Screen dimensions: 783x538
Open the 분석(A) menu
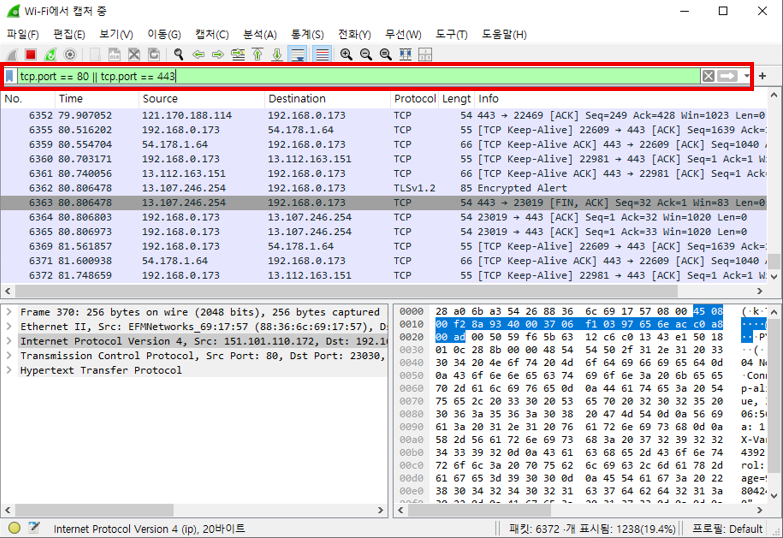[259, 34]
